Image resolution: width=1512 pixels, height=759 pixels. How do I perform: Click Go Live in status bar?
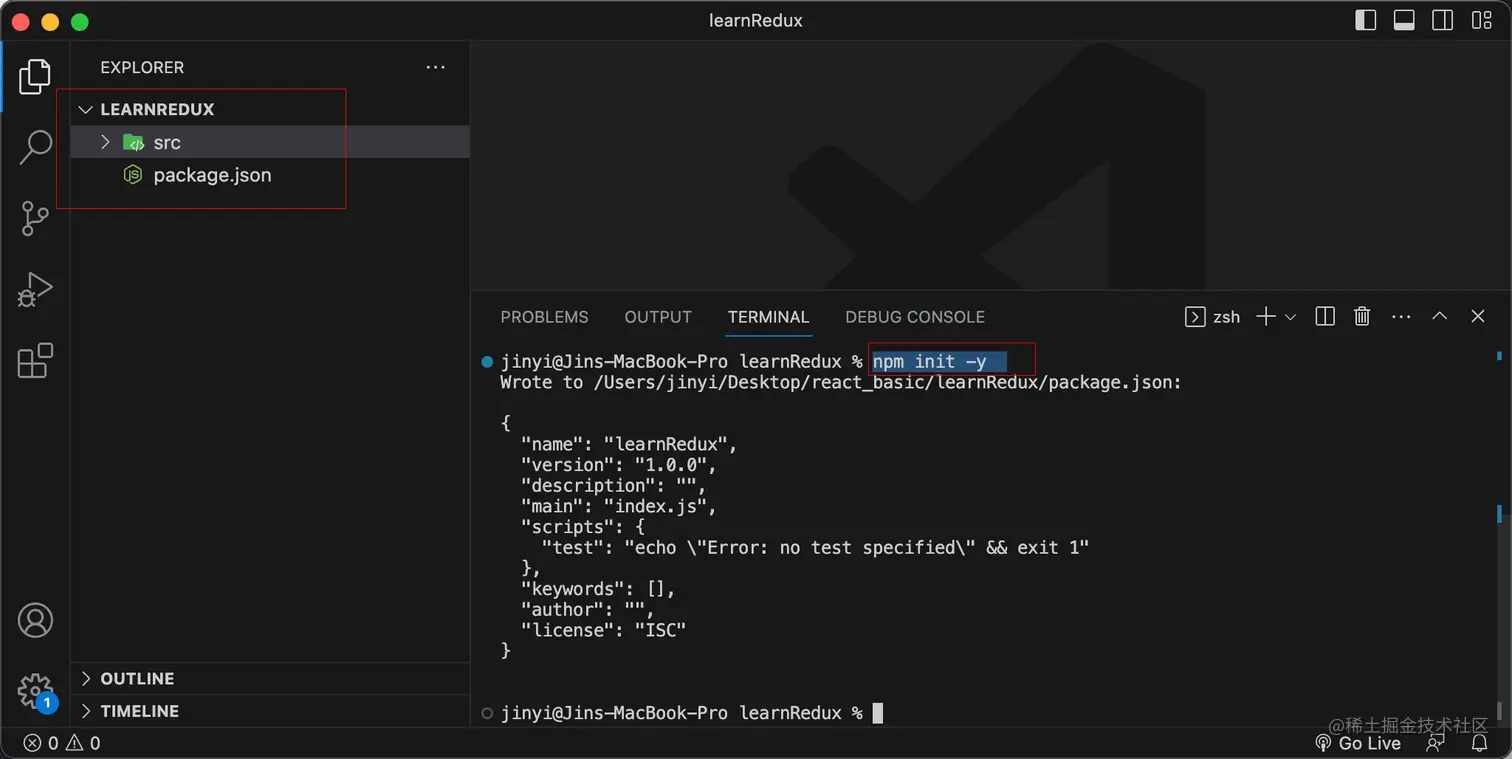click(1358, 743)
